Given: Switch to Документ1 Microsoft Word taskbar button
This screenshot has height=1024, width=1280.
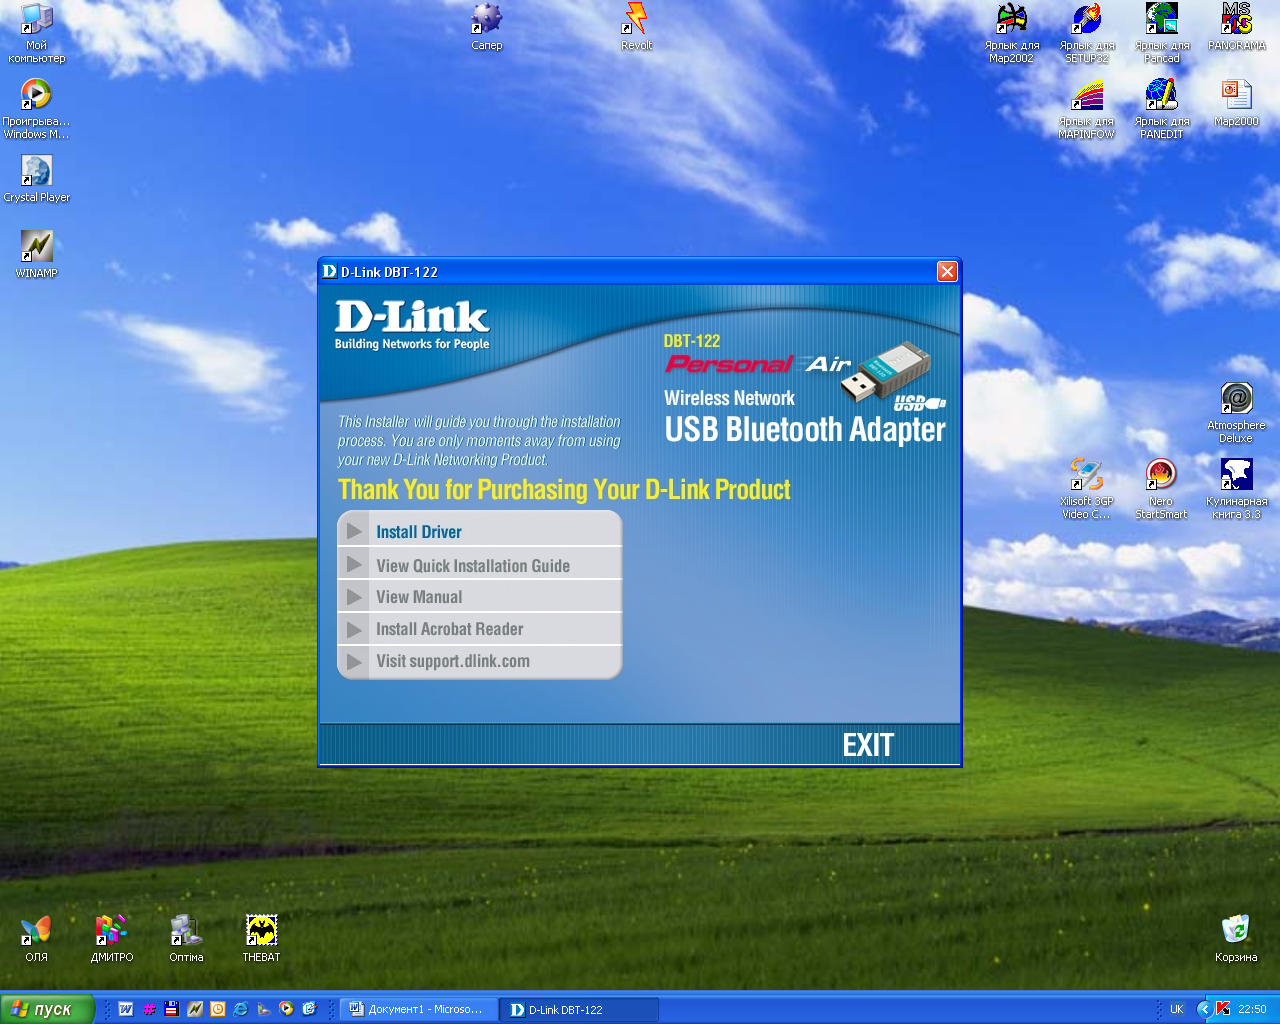Looking at the screenshot, I should pyautogui.click(x=419, y=1009).
